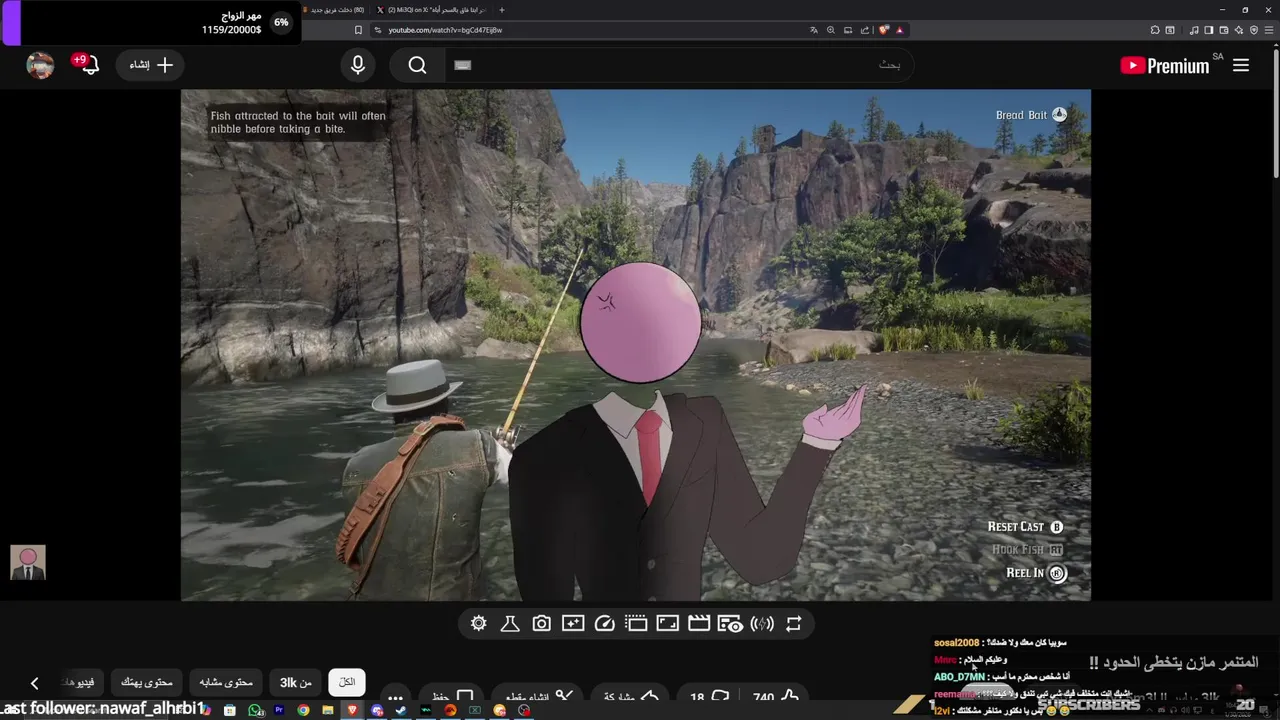Open a new browser tab with plus

point(502,10)
